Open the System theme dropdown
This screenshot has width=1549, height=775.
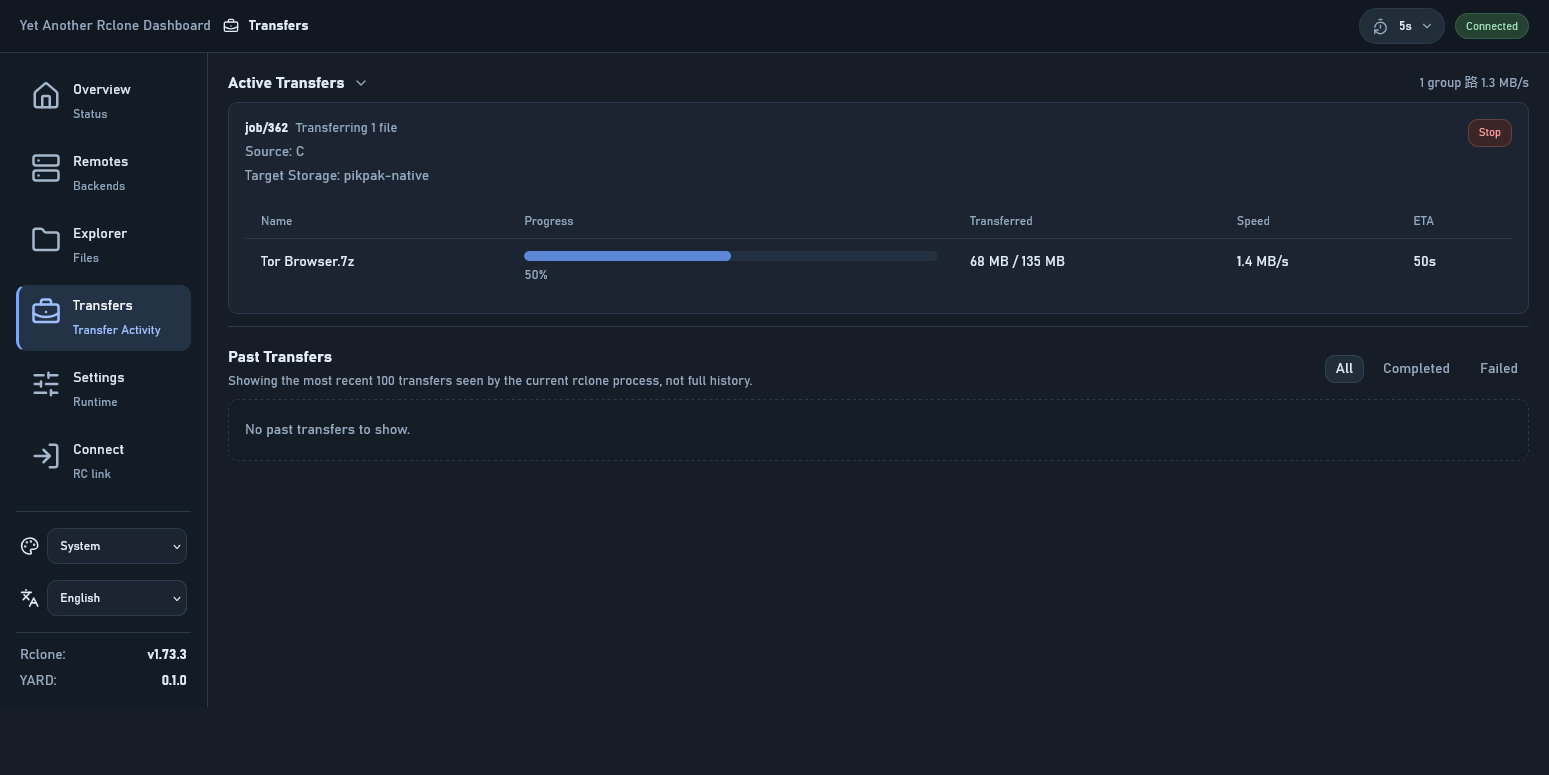click(x=117, y=546)
